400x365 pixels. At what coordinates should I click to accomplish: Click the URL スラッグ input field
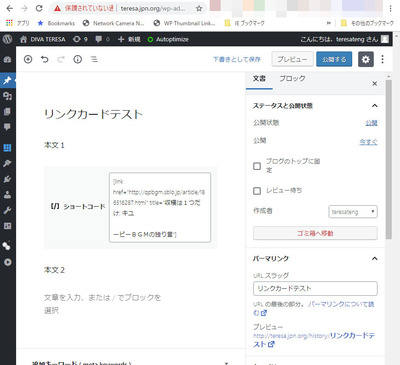[x=315, y=288]
